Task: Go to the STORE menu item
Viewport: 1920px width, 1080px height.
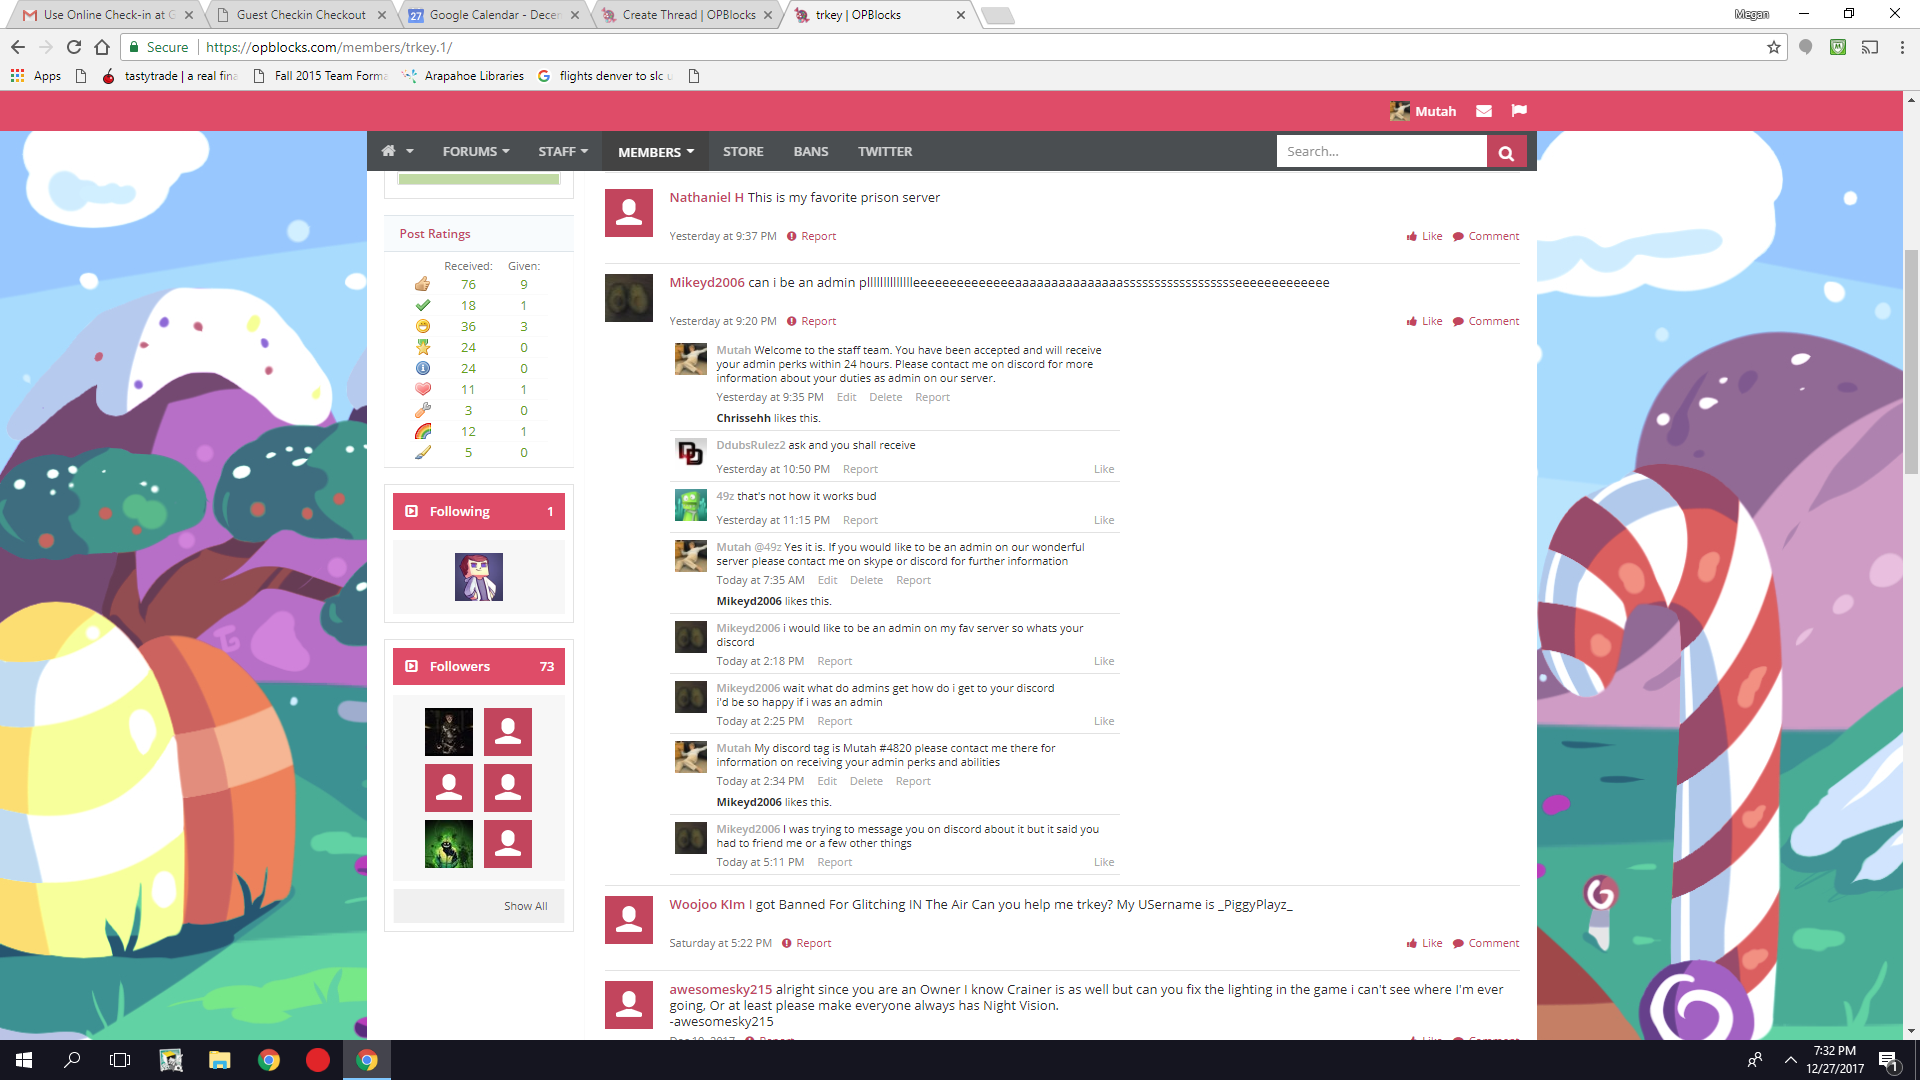Action: [x=743, y=151]
